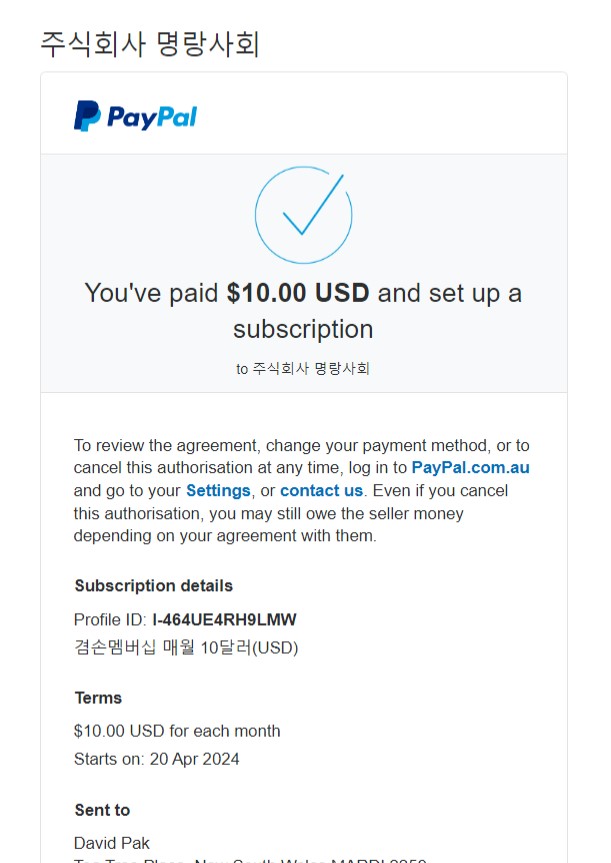
Task: Click the Sent to heading
Action: [102, 810]
